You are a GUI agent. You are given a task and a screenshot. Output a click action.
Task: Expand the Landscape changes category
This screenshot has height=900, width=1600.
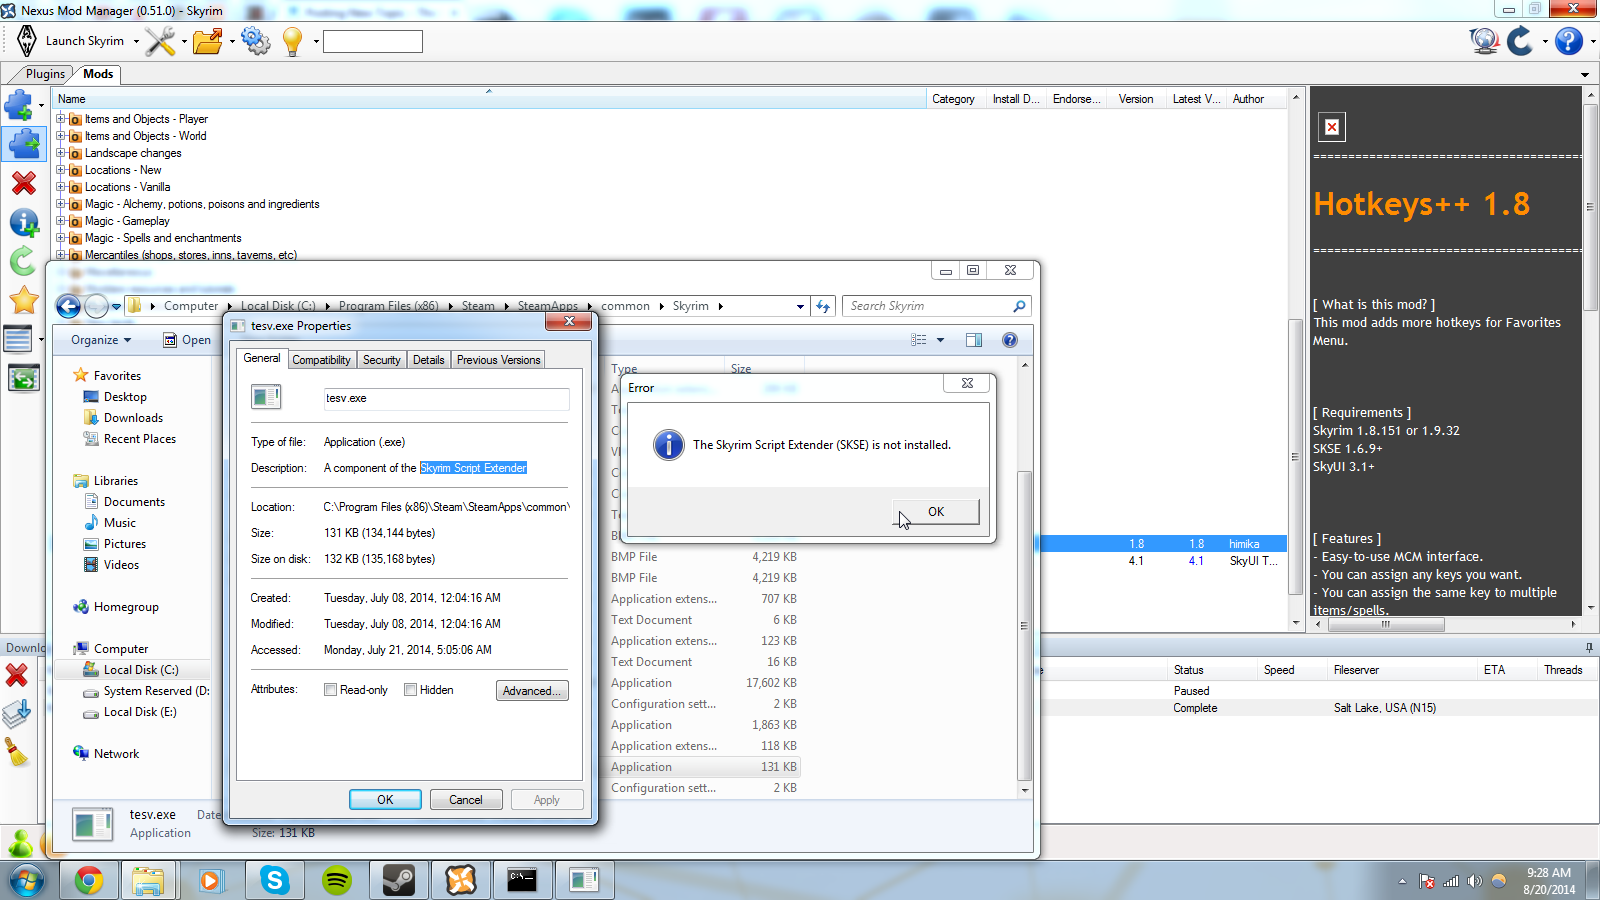pyautogui.click(x=61, y=153)
